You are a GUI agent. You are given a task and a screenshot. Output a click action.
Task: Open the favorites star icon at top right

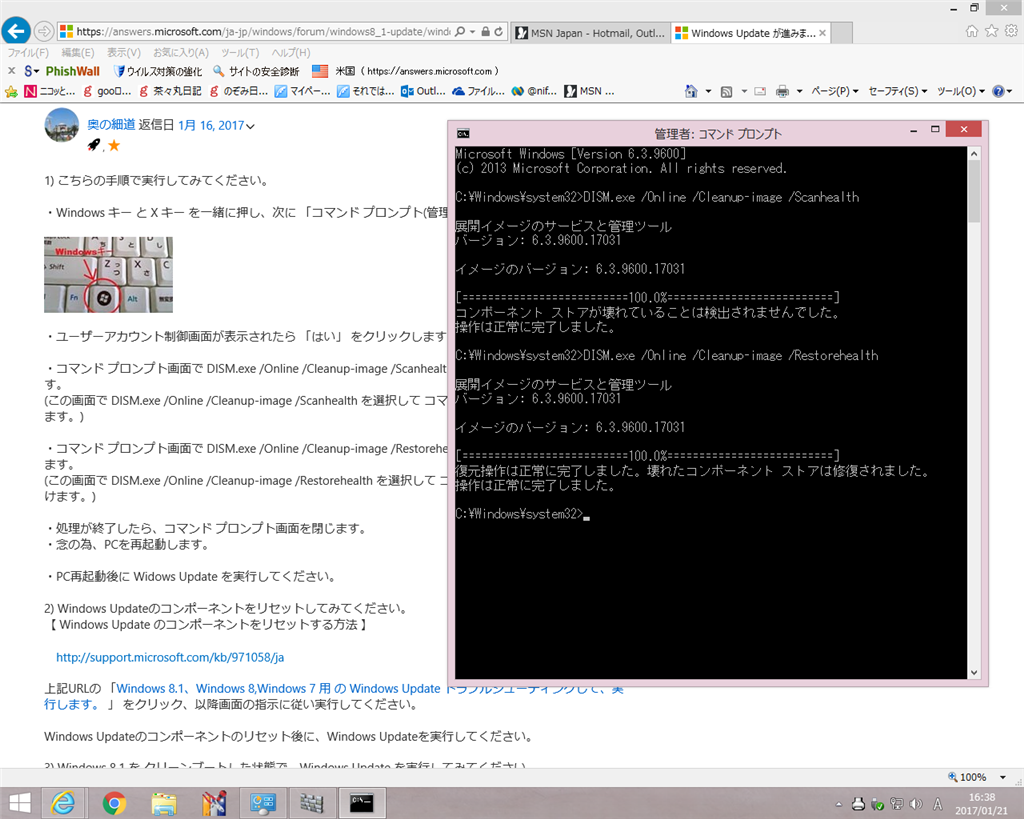tap(991, 31)
